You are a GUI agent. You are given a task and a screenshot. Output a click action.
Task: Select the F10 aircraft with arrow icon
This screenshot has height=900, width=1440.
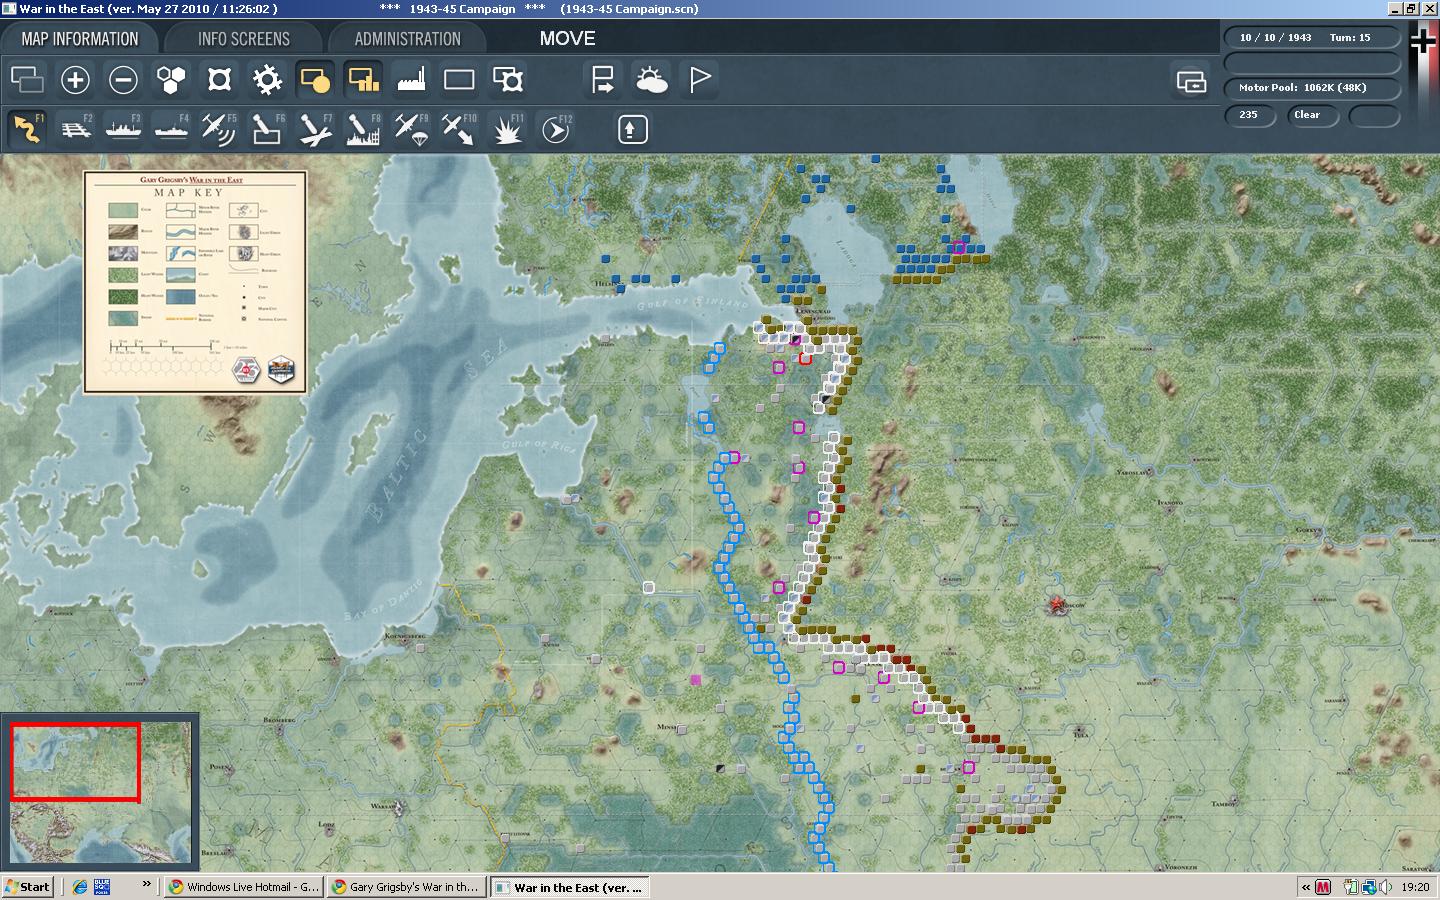coord(459,129)
